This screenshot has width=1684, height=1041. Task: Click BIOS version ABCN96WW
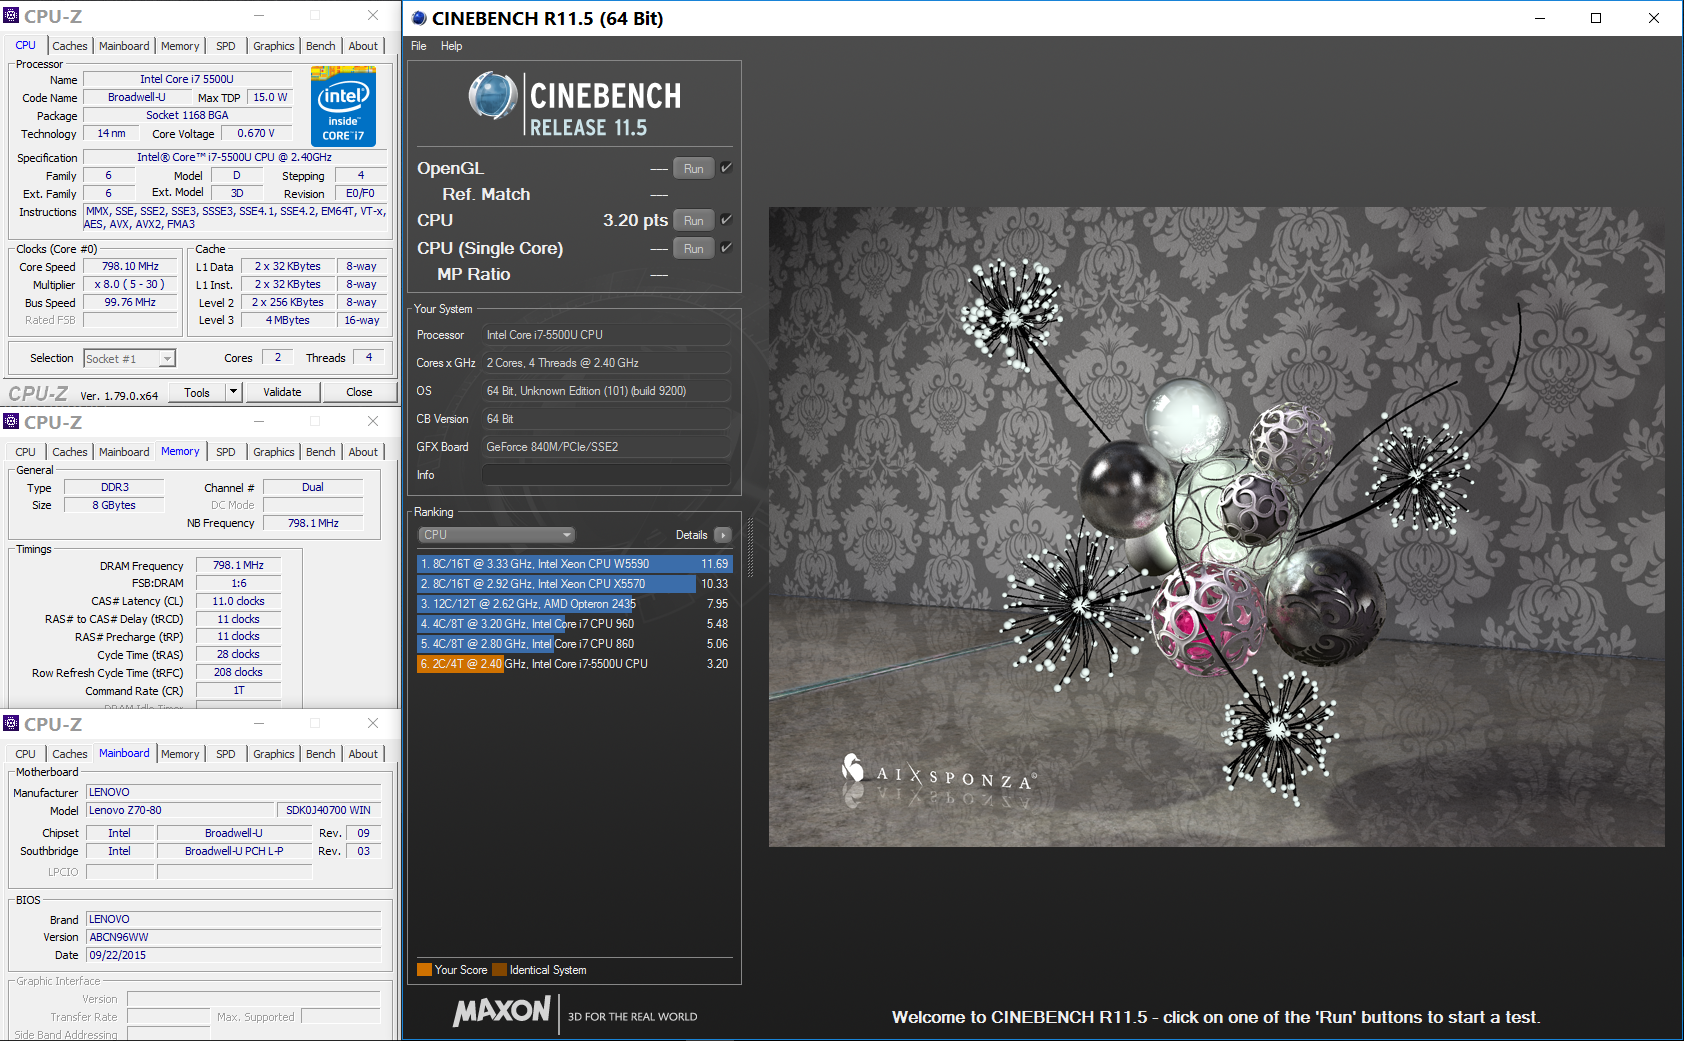tap(233, 938)
